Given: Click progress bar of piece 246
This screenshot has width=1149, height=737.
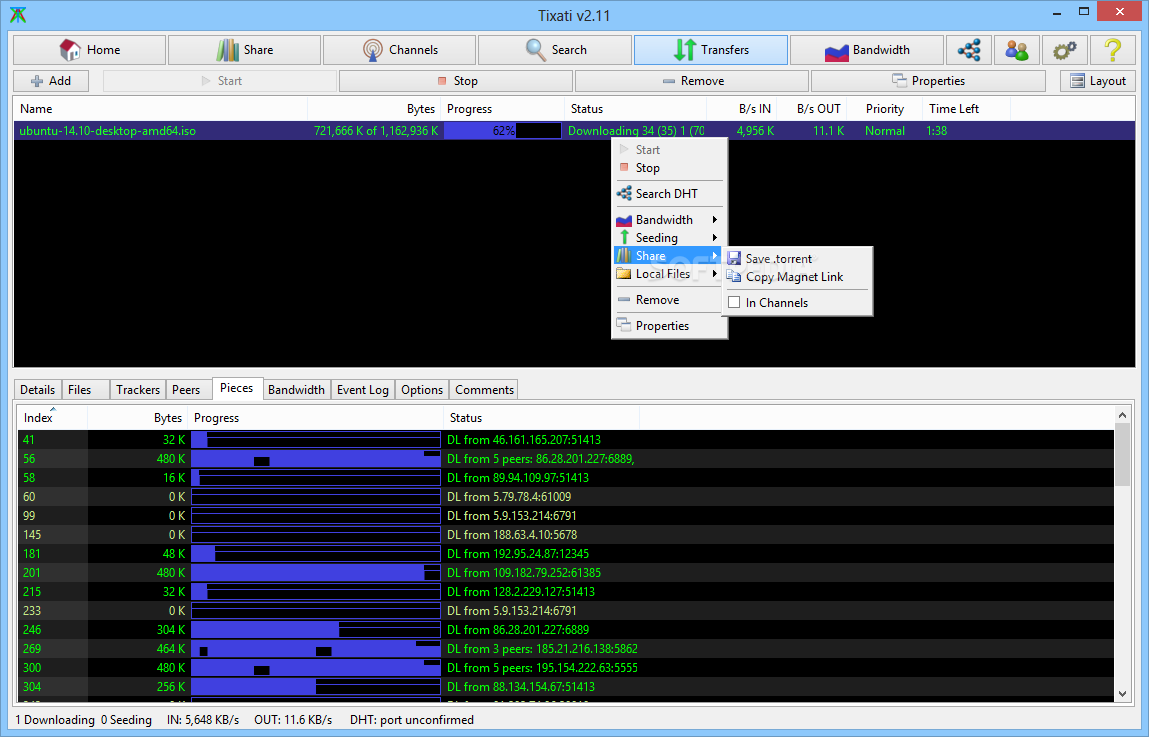Looking at the screenshot, I should click(316, 630).
